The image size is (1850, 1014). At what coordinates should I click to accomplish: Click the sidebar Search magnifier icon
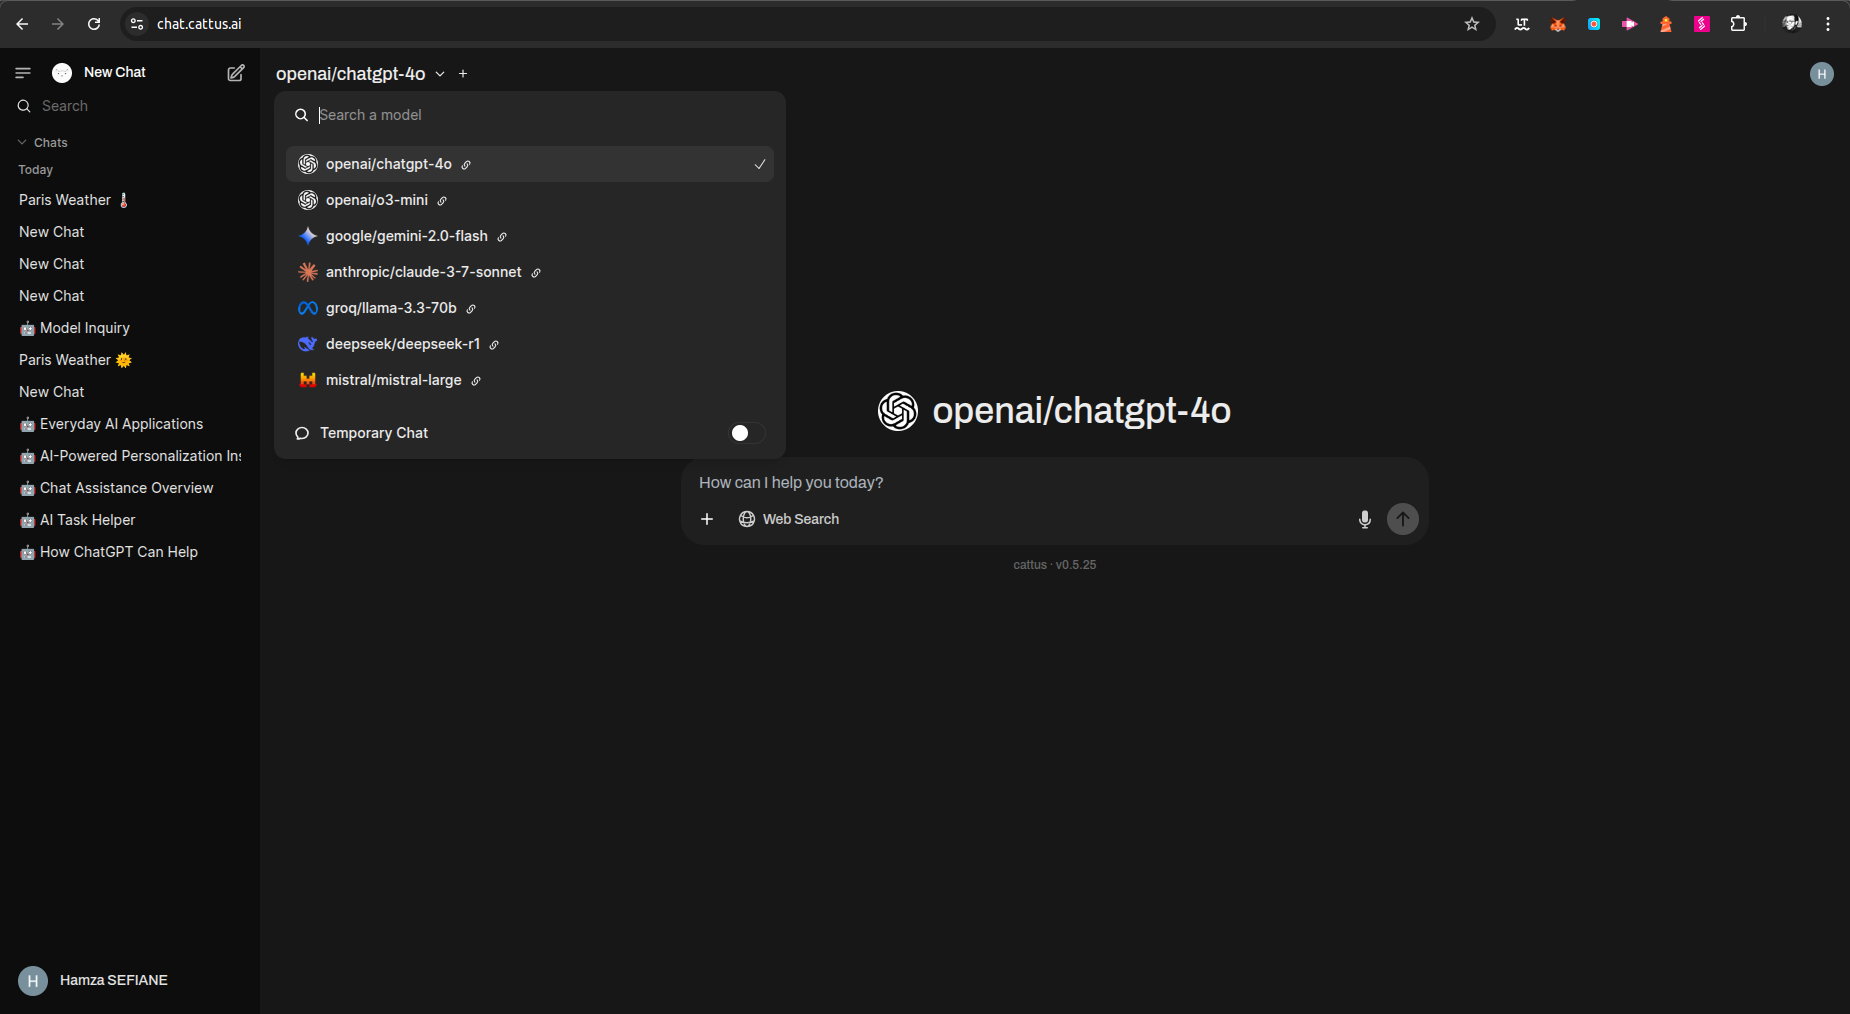click(24, 106)
